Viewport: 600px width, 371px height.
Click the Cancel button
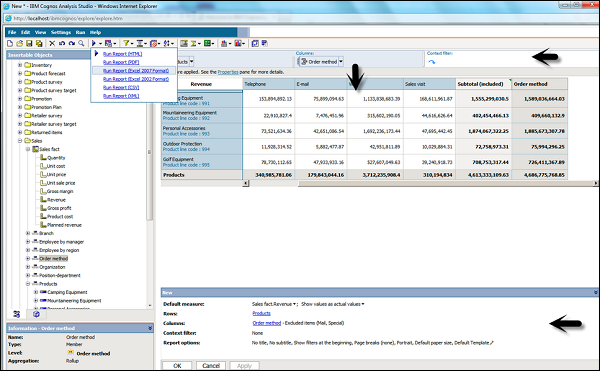click(211, 366)
